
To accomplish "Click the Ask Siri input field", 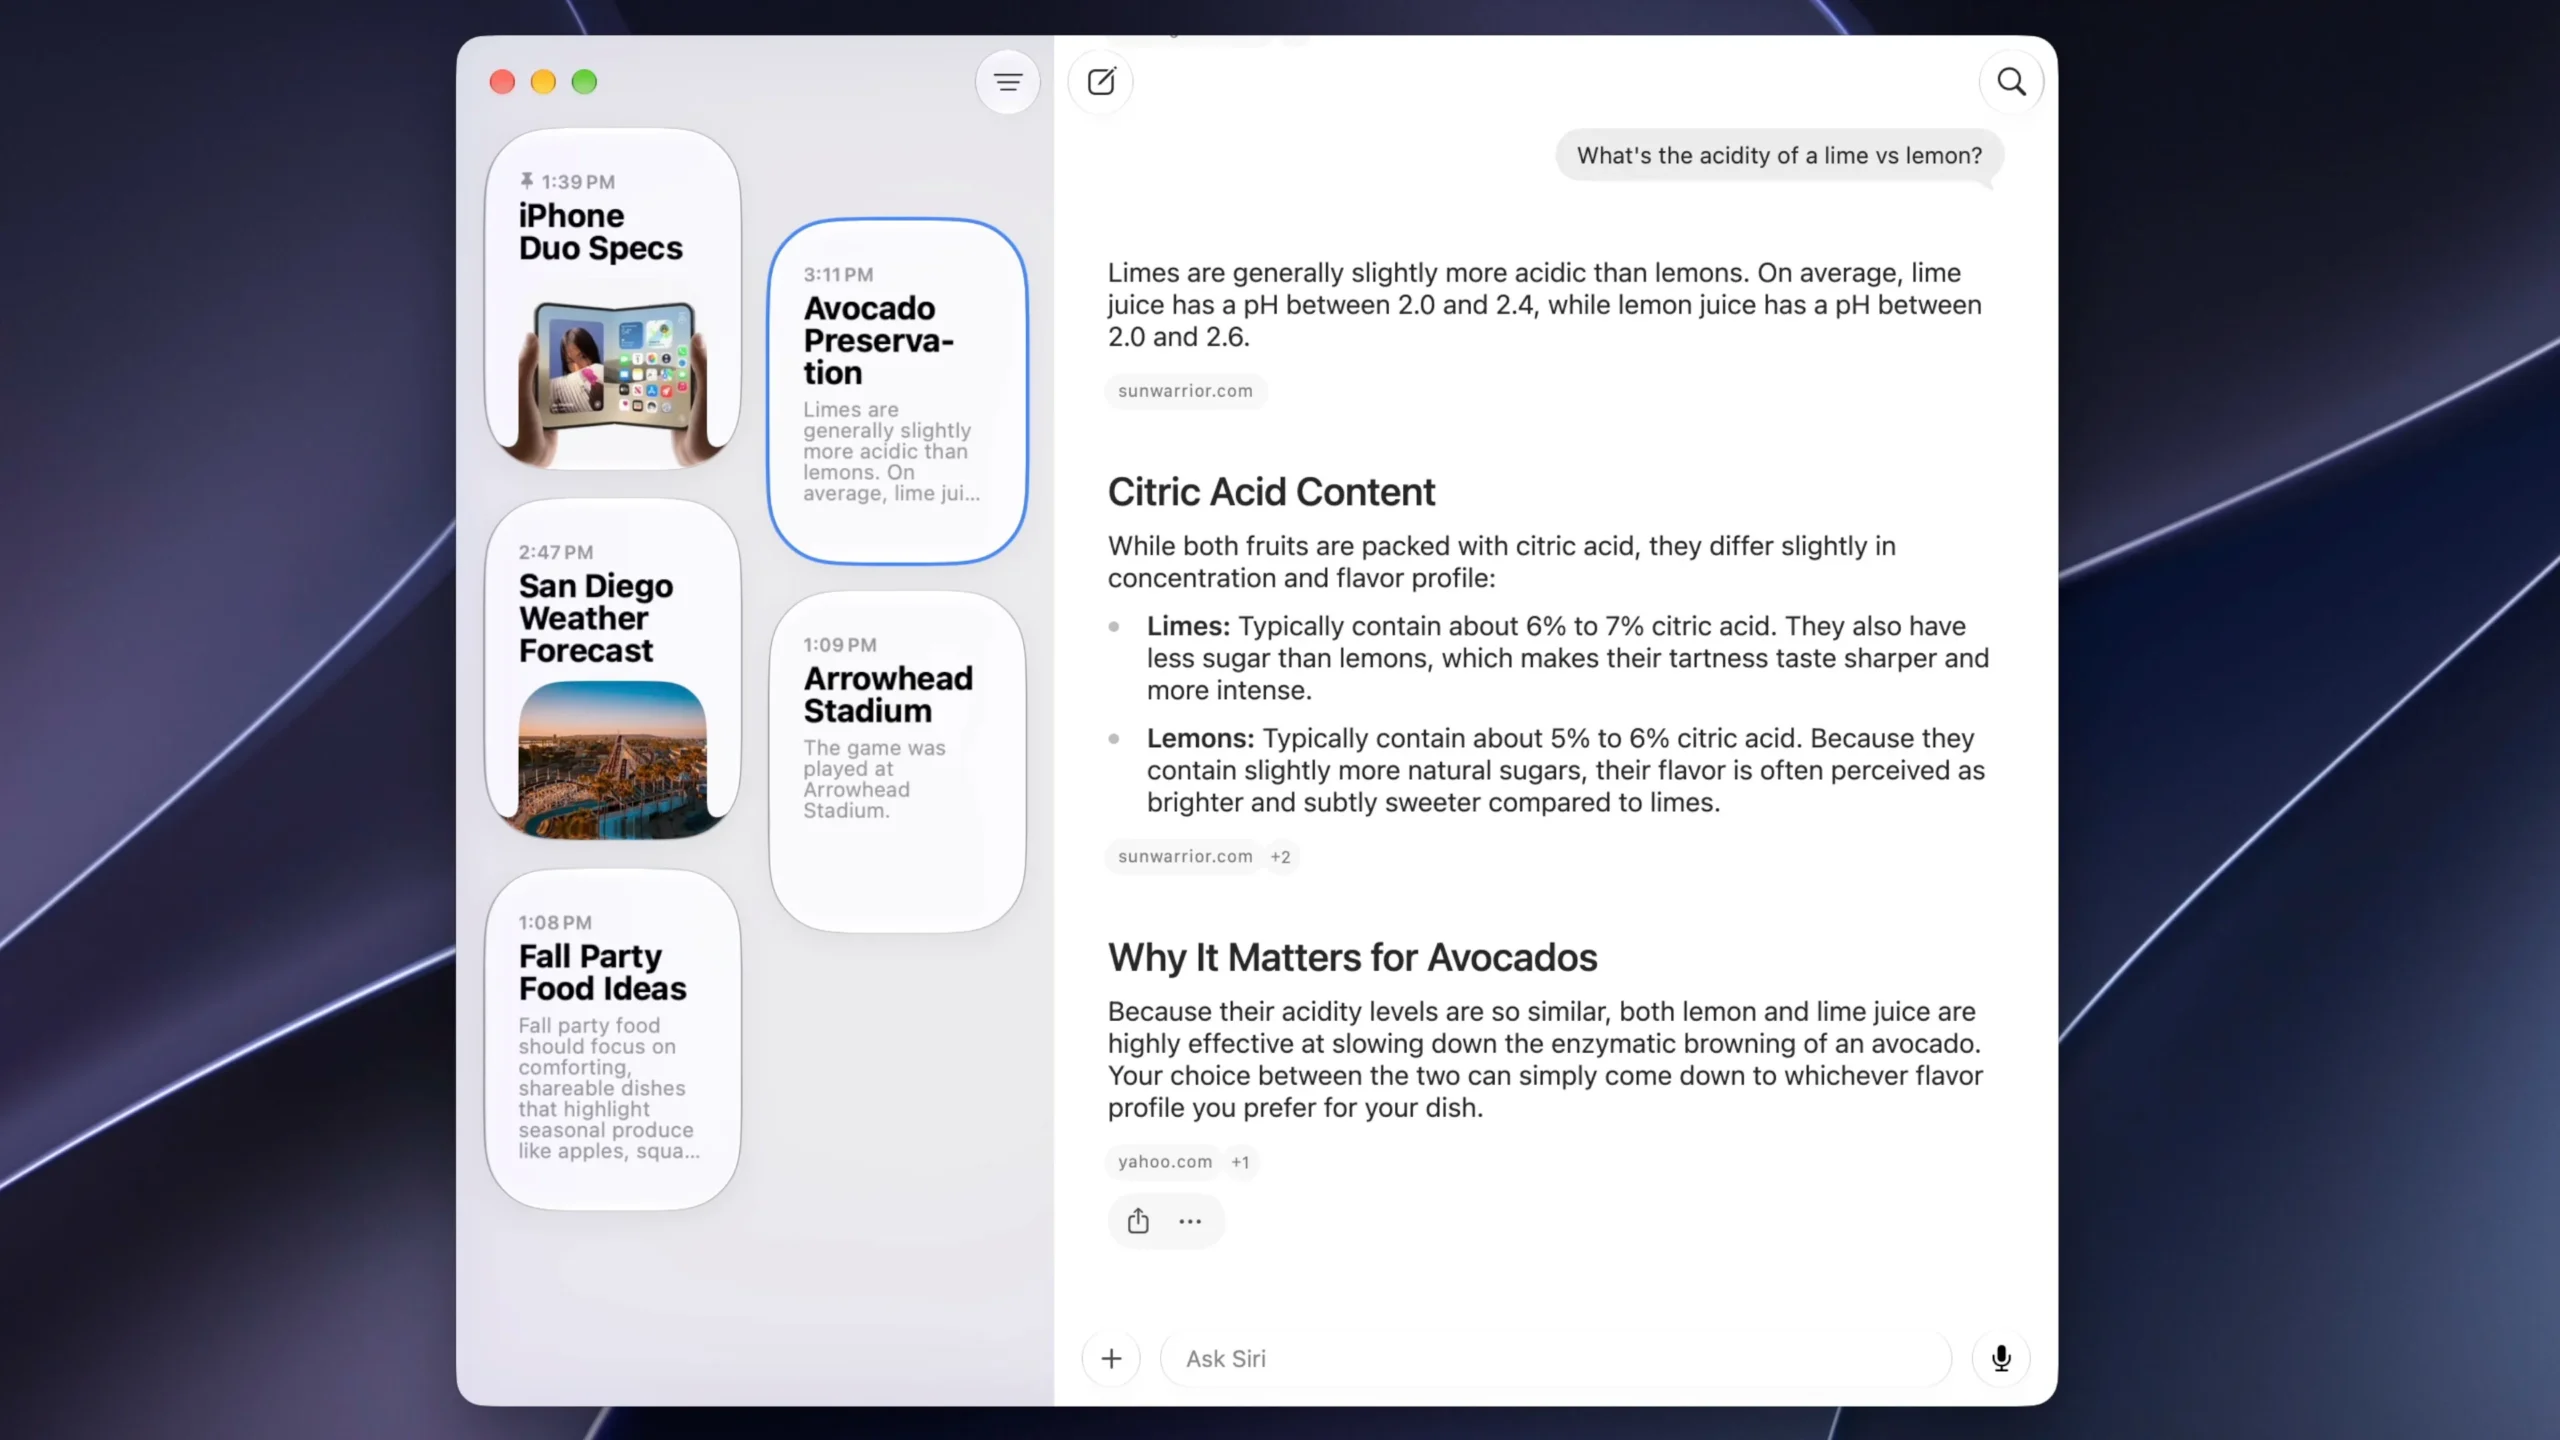I will pos(1556,1358).
